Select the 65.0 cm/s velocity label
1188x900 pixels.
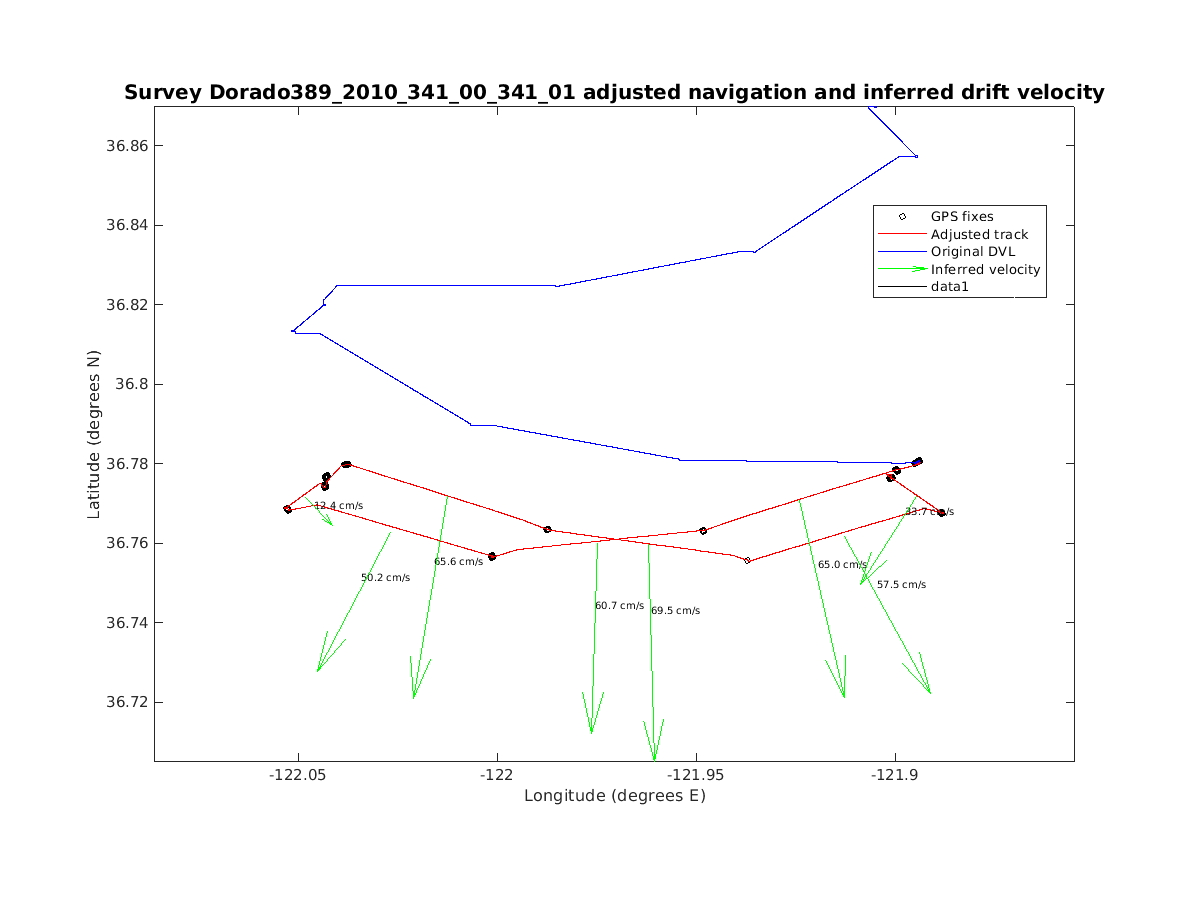[x=842, y=565]
